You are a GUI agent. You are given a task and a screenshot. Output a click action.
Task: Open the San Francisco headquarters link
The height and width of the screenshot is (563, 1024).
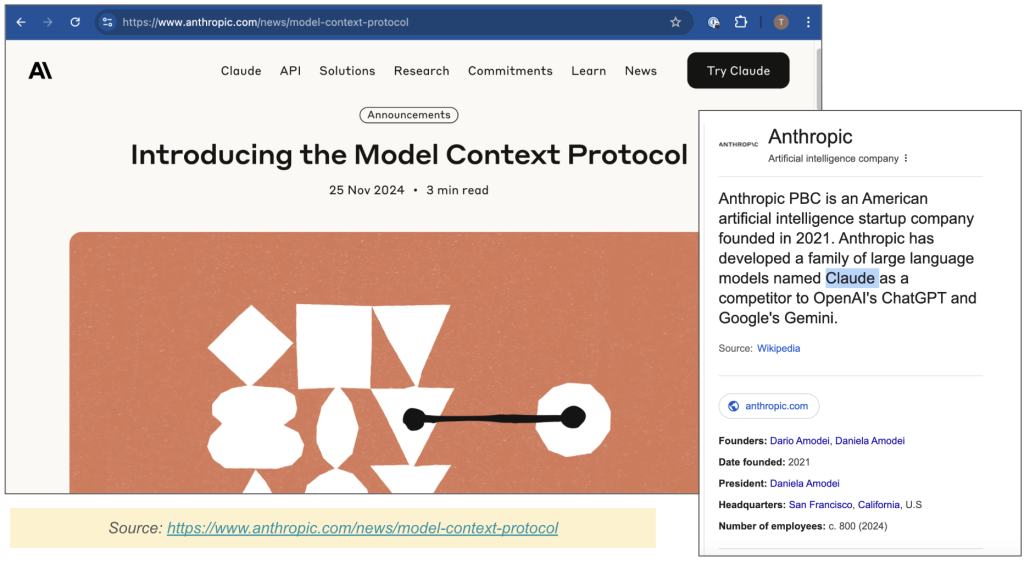tap(820, 505)
